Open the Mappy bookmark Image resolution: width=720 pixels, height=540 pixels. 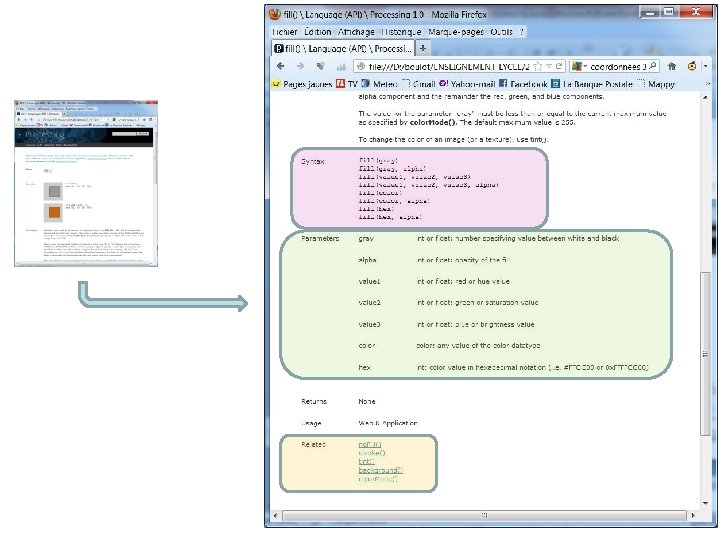(x=656, y=84)
